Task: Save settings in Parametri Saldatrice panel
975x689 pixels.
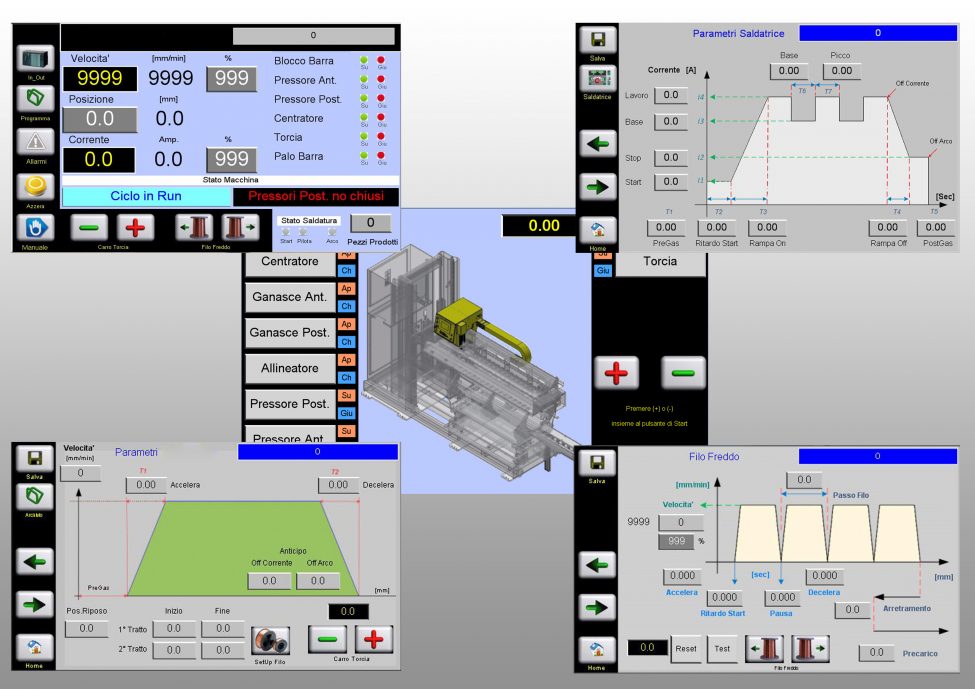Action: (597, 40)
